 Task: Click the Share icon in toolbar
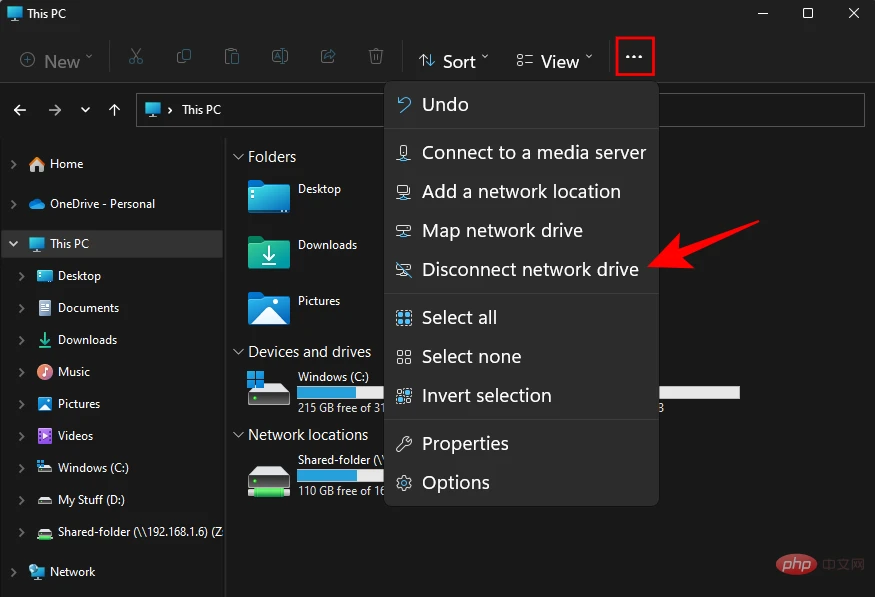(x=328, y=57)
